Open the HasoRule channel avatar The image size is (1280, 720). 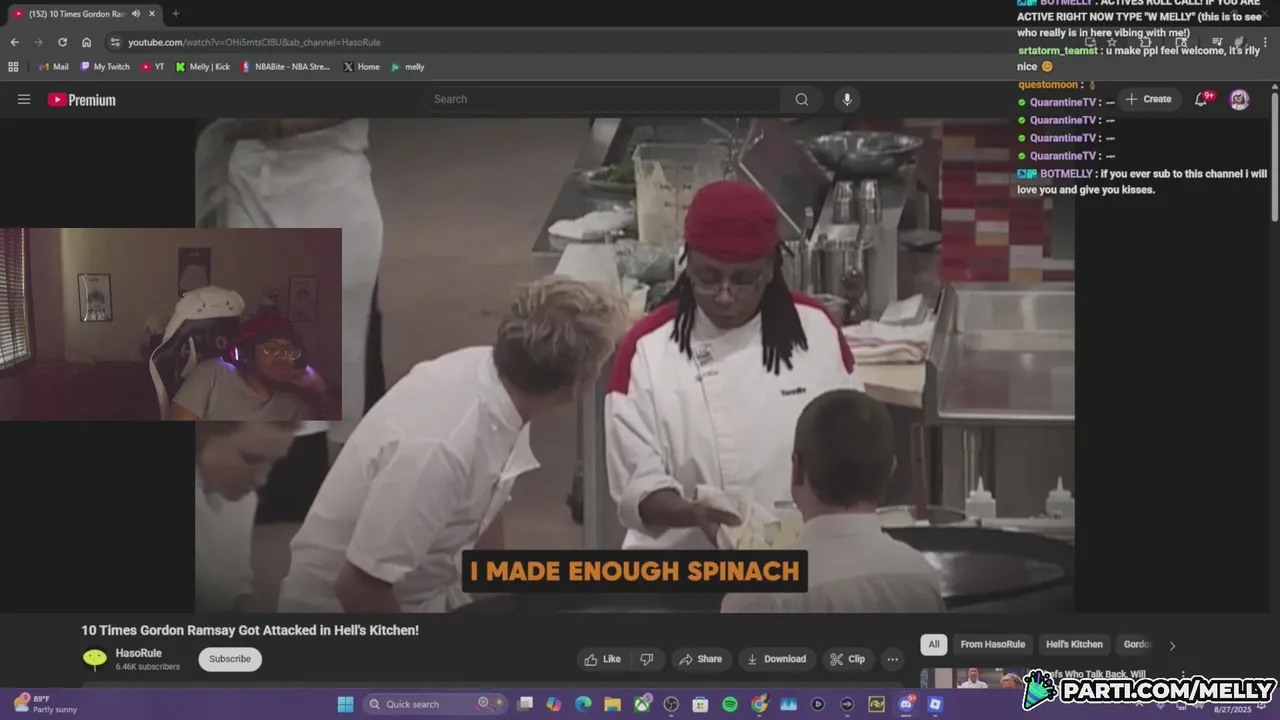click(x=95, y=659)
